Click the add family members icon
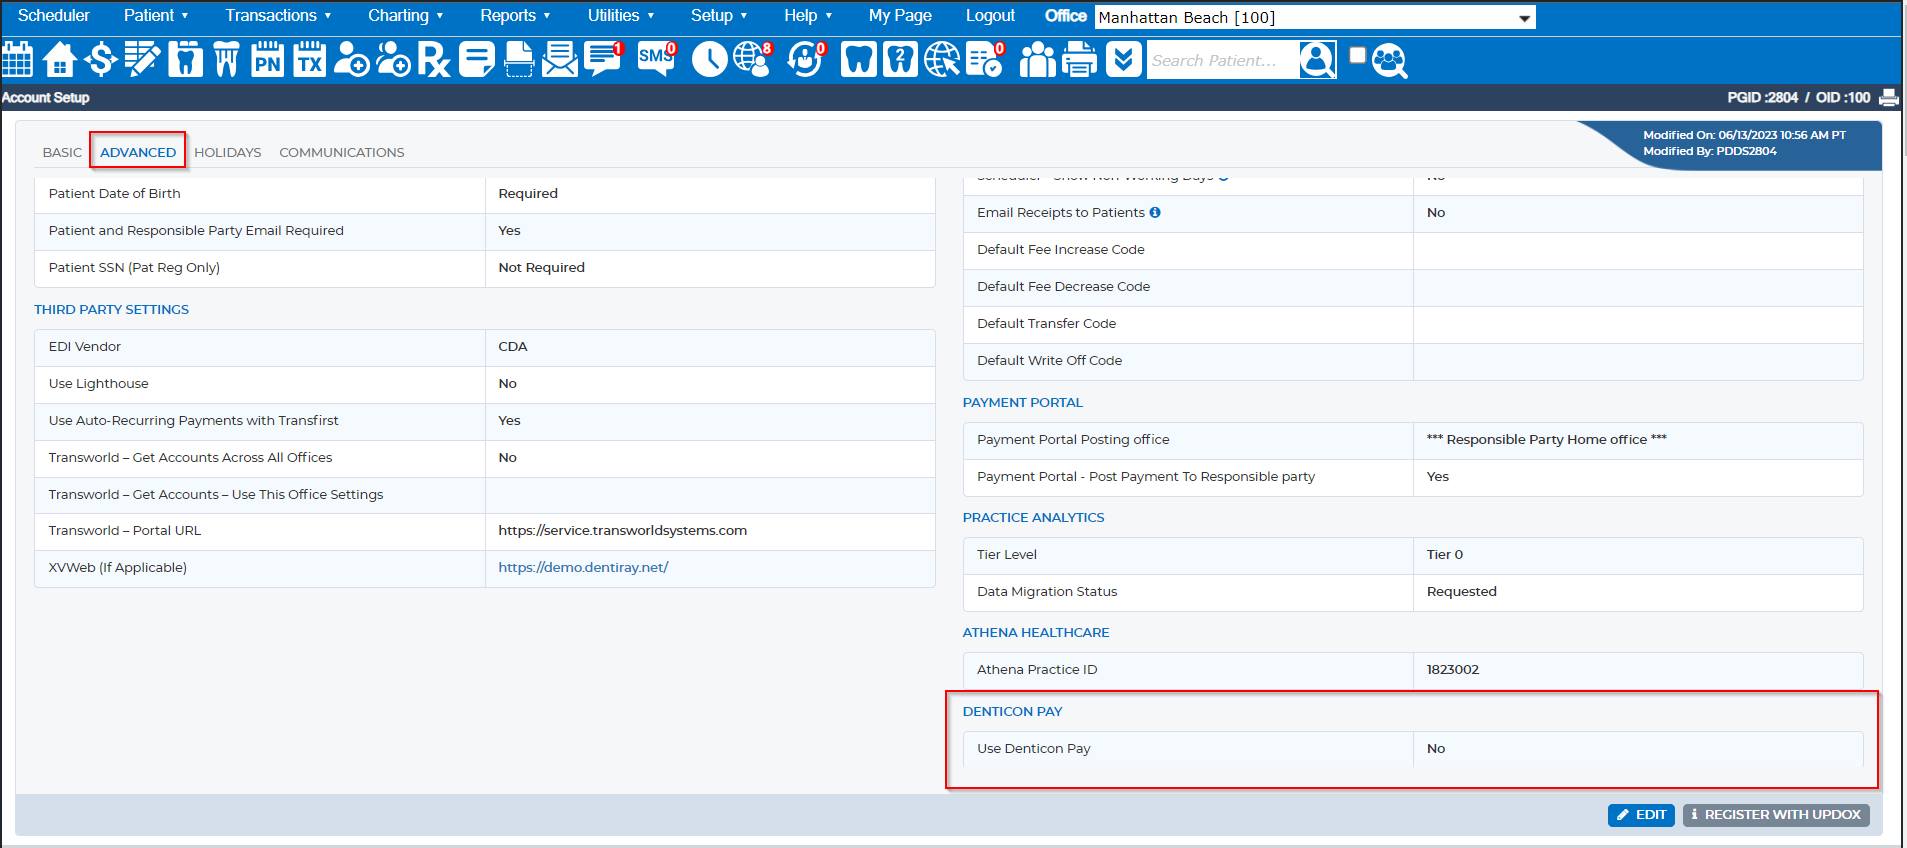Screen dimensions: 1907x848 [393, 60]
